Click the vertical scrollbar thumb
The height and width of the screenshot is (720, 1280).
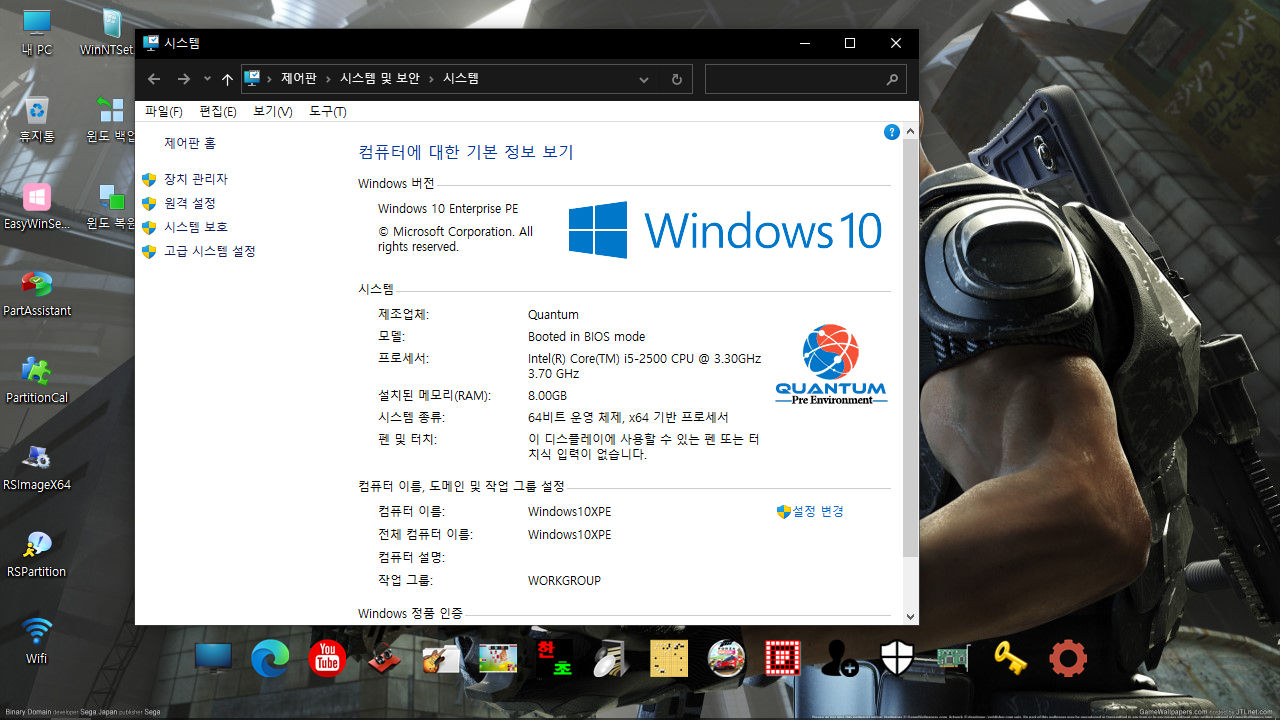[x=910, y=348]
